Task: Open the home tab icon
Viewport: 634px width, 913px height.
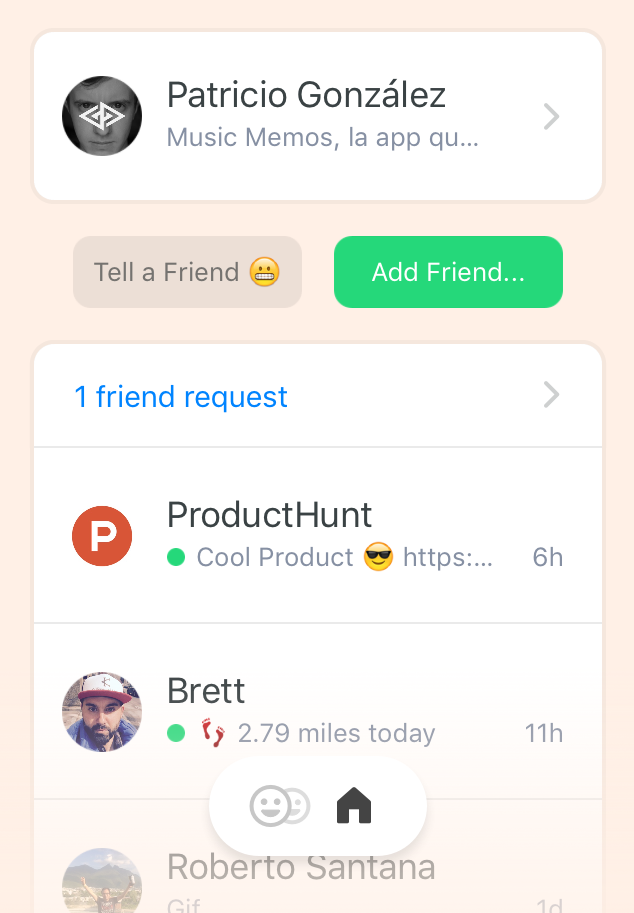Action: click(354, 805)
